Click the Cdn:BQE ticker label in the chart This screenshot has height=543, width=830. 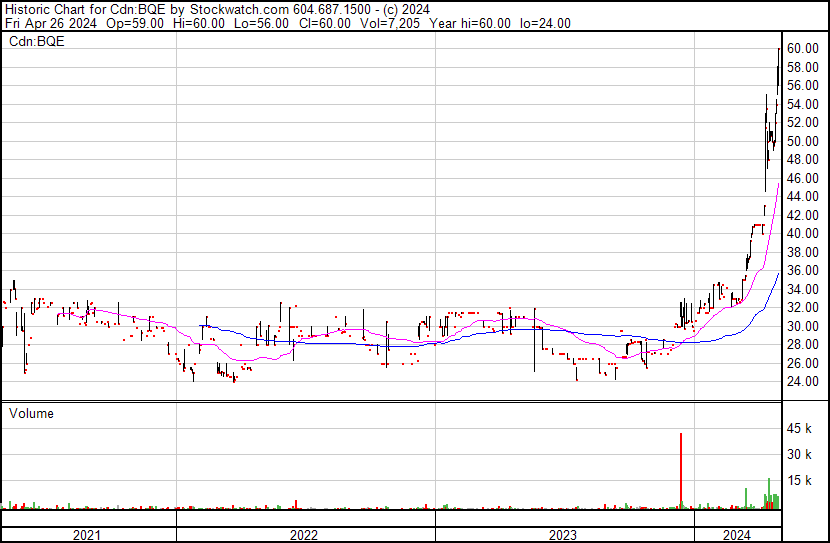(x=35, y=41)
